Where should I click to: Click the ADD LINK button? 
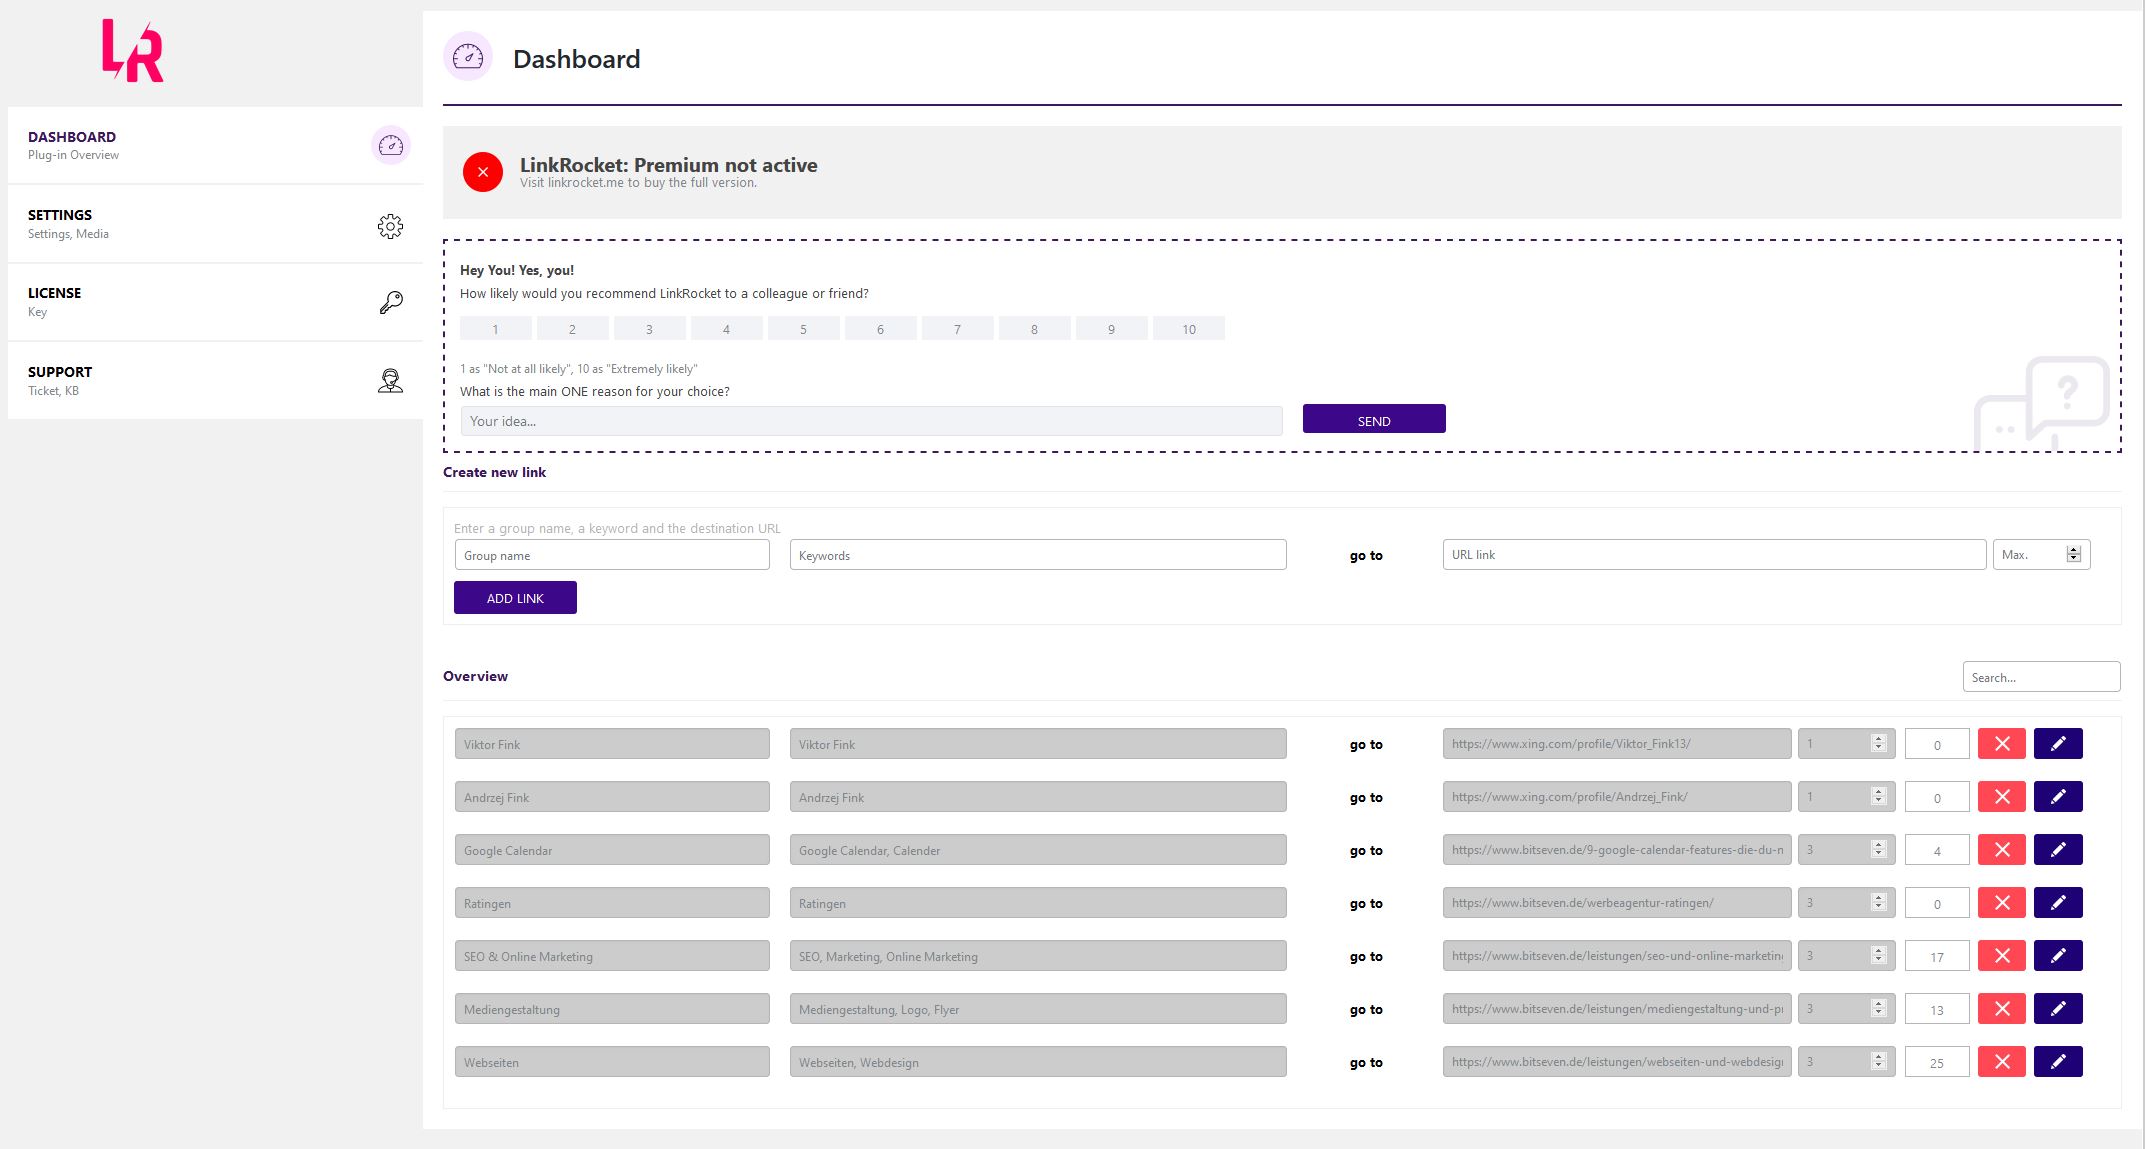515,597
